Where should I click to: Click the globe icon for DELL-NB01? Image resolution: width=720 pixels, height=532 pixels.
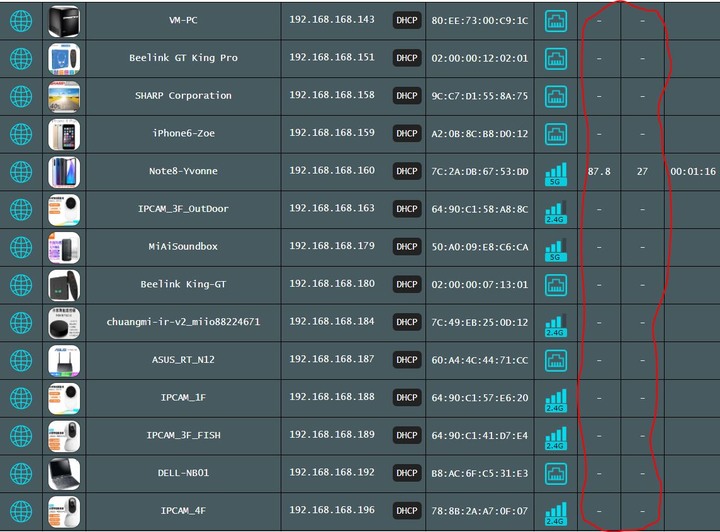coord(21,473)
